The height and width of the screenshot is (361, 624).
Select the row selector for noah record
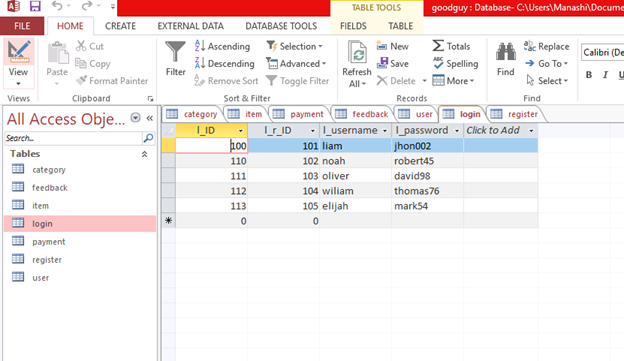tap(169, 161)
